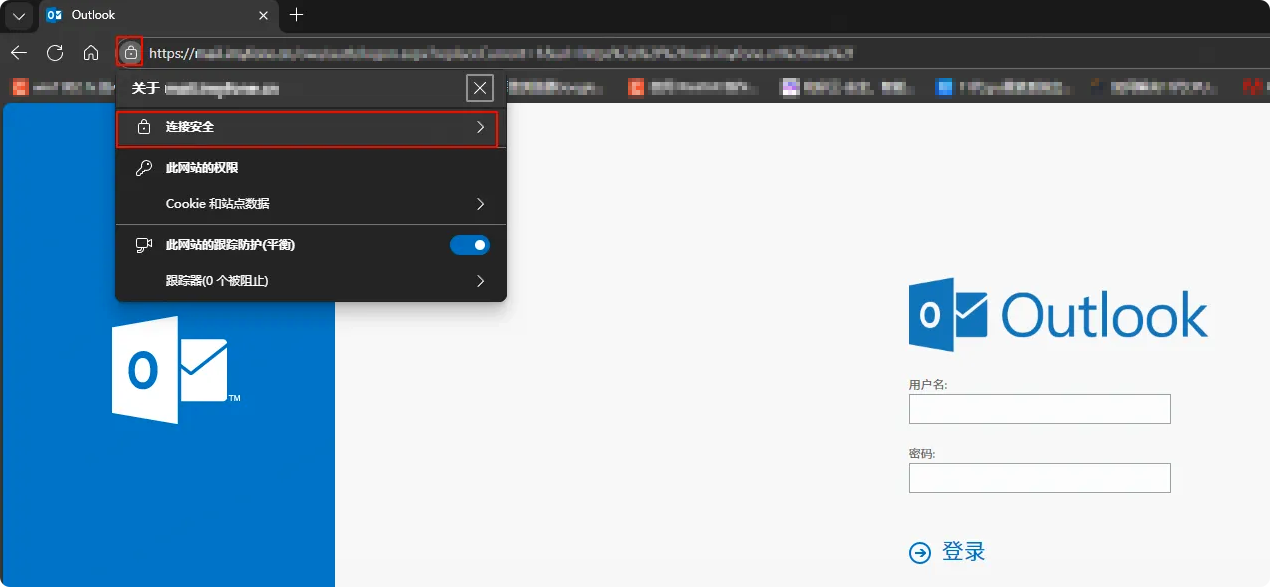The height and width of the screenshot is (587, 1270).
Task: Go to the browser home page icon
Action: pyautogui.click(x=91, y=52)
